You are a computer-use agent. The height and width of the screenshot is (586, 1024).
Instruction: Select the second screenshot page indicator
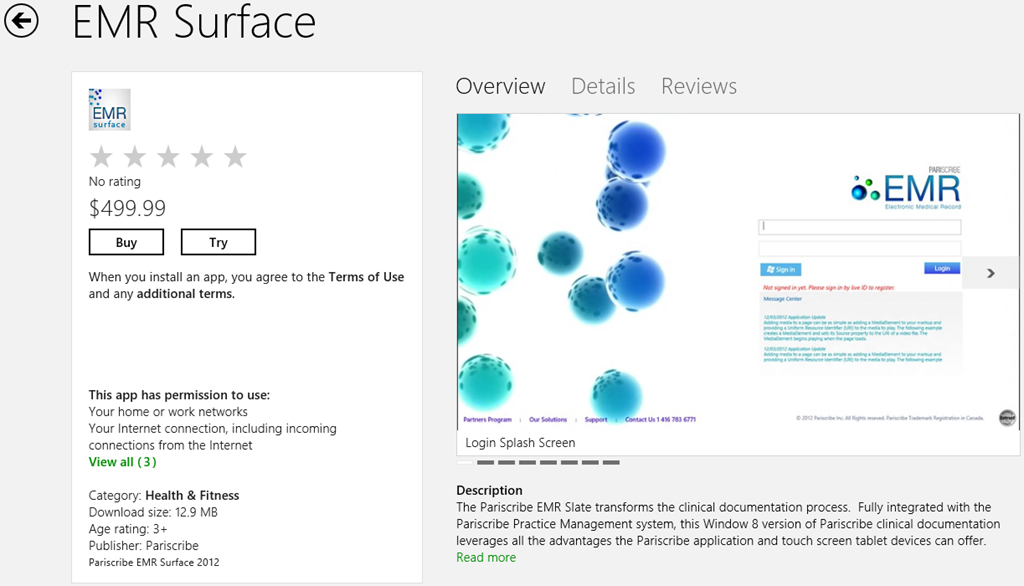click(486, 462)
